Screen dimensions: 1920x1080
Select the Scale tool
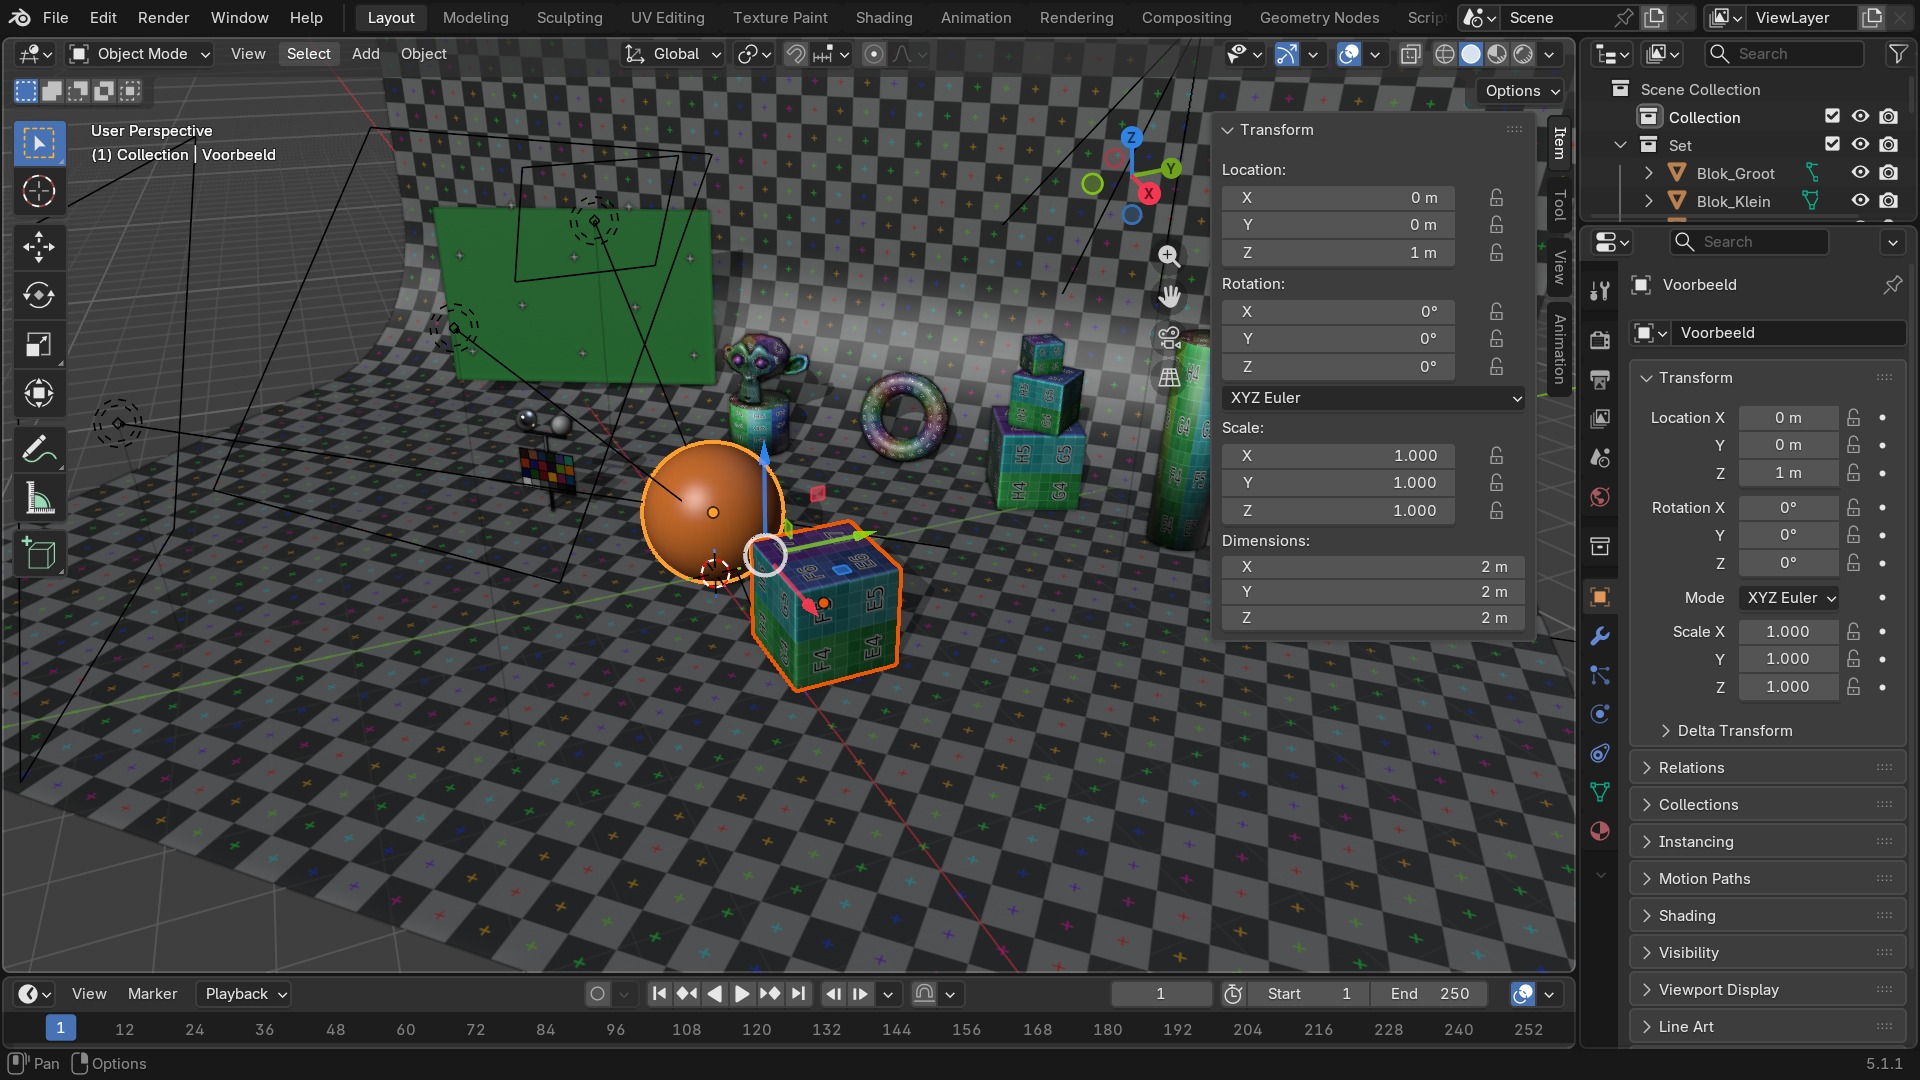click(x=39, y=344)
